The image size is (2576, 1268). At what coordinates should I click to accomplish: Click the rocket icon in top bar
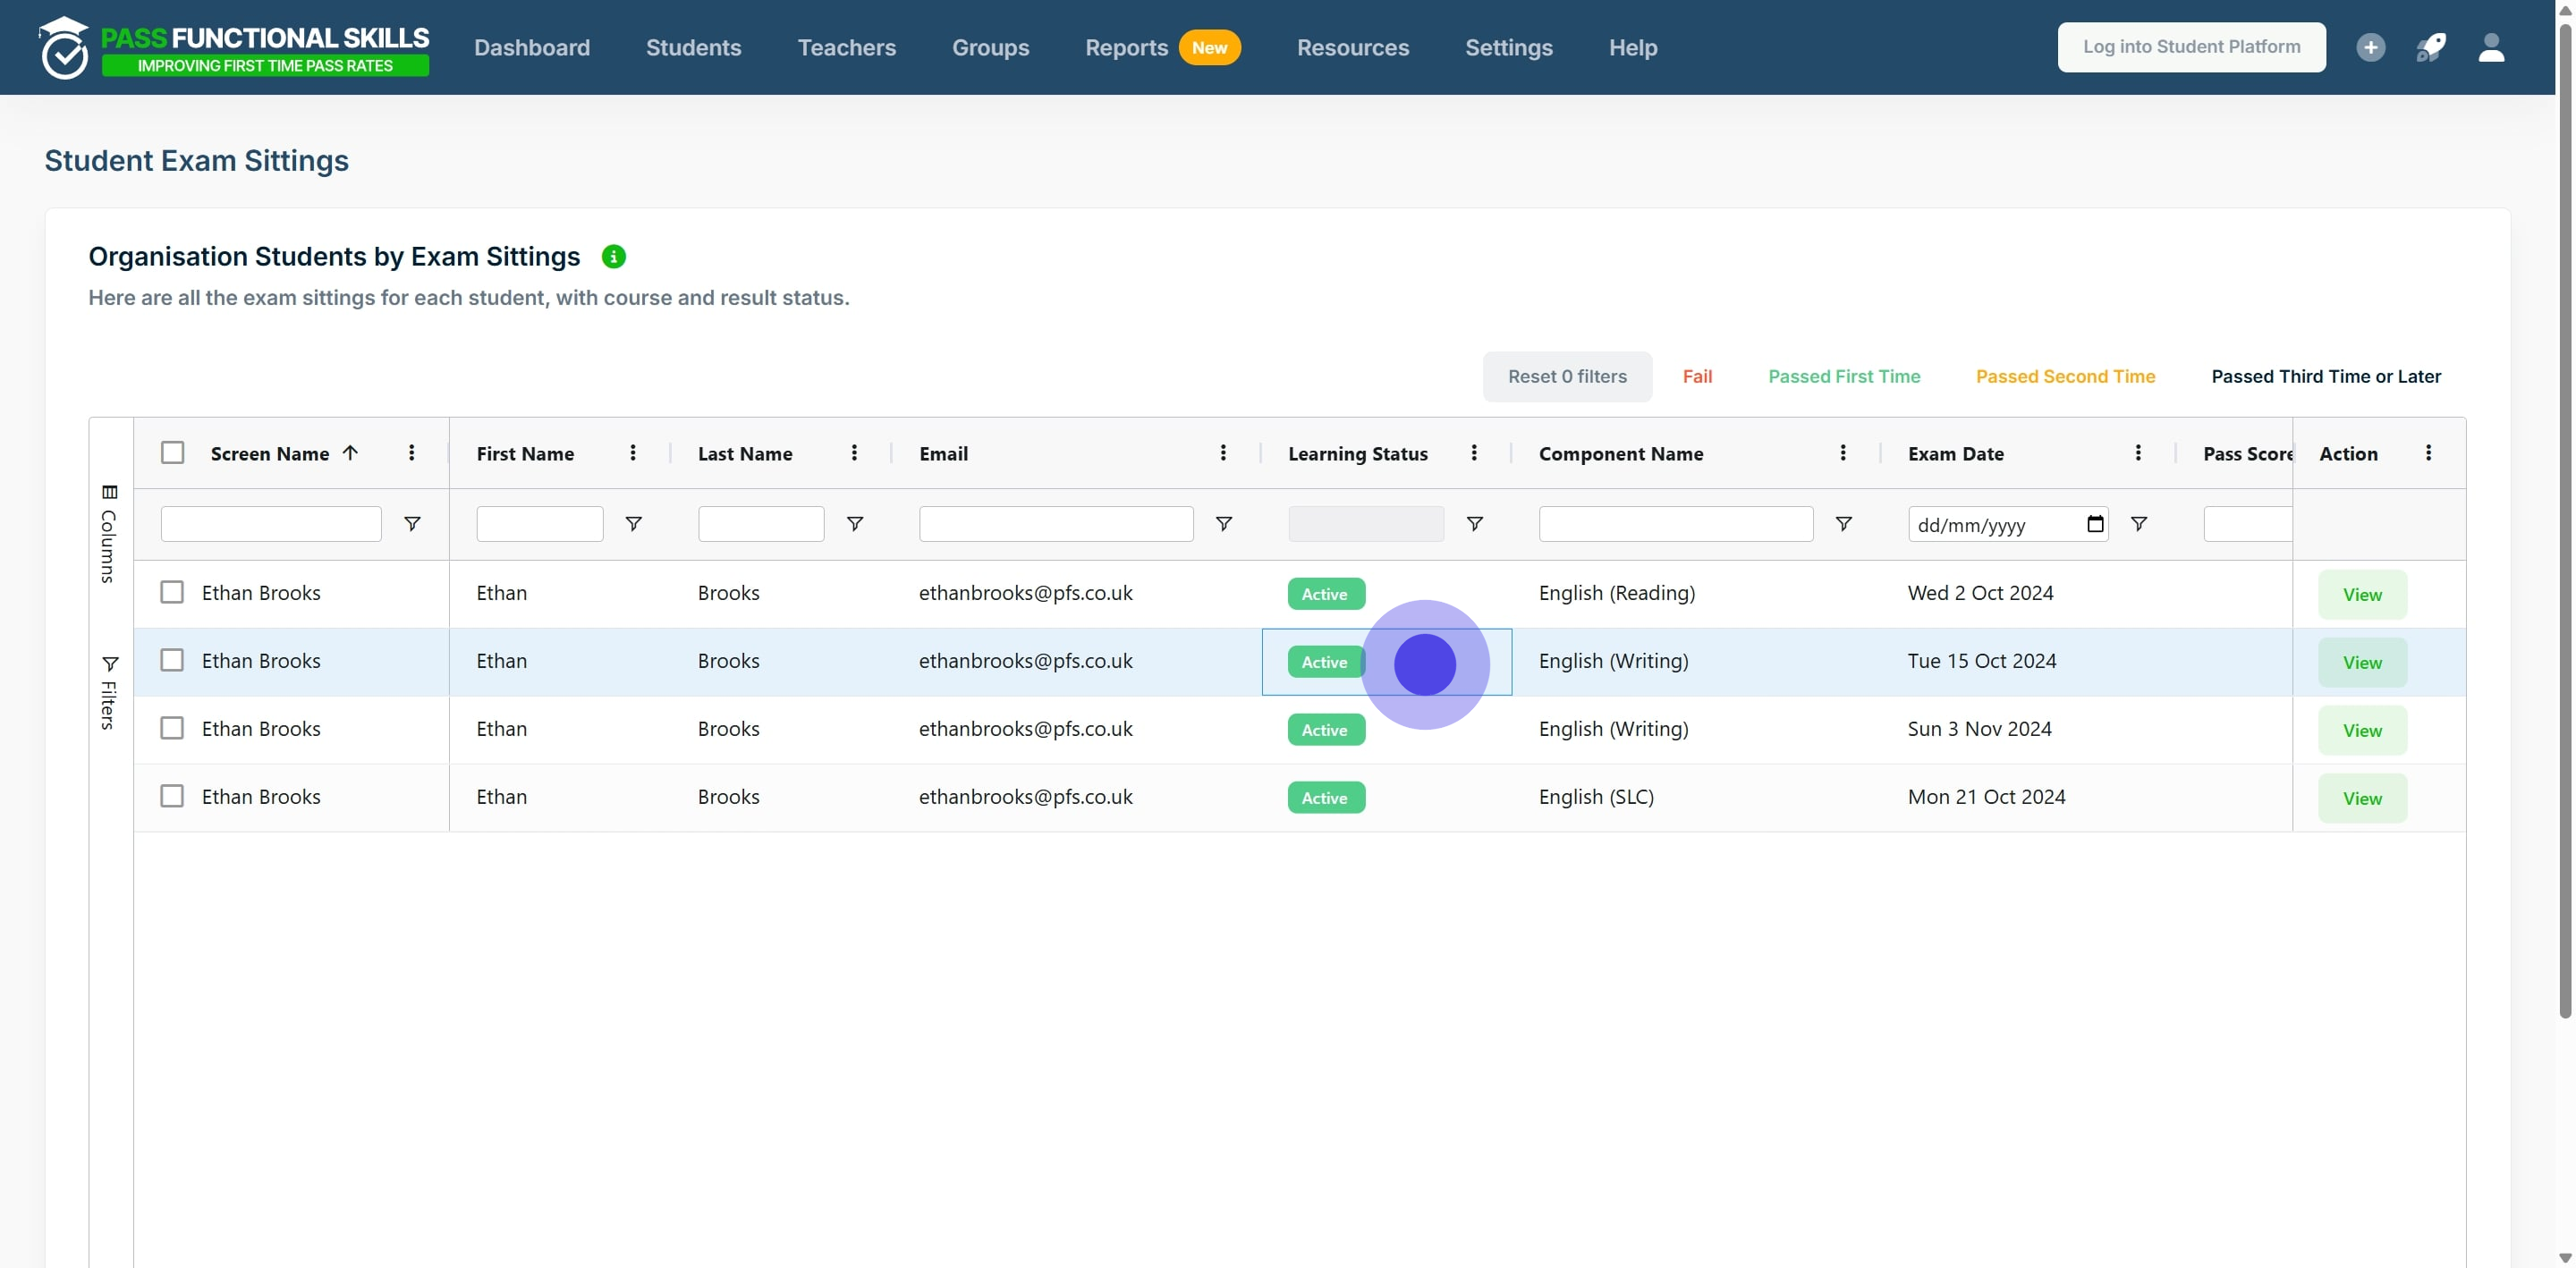[2430, 47]
